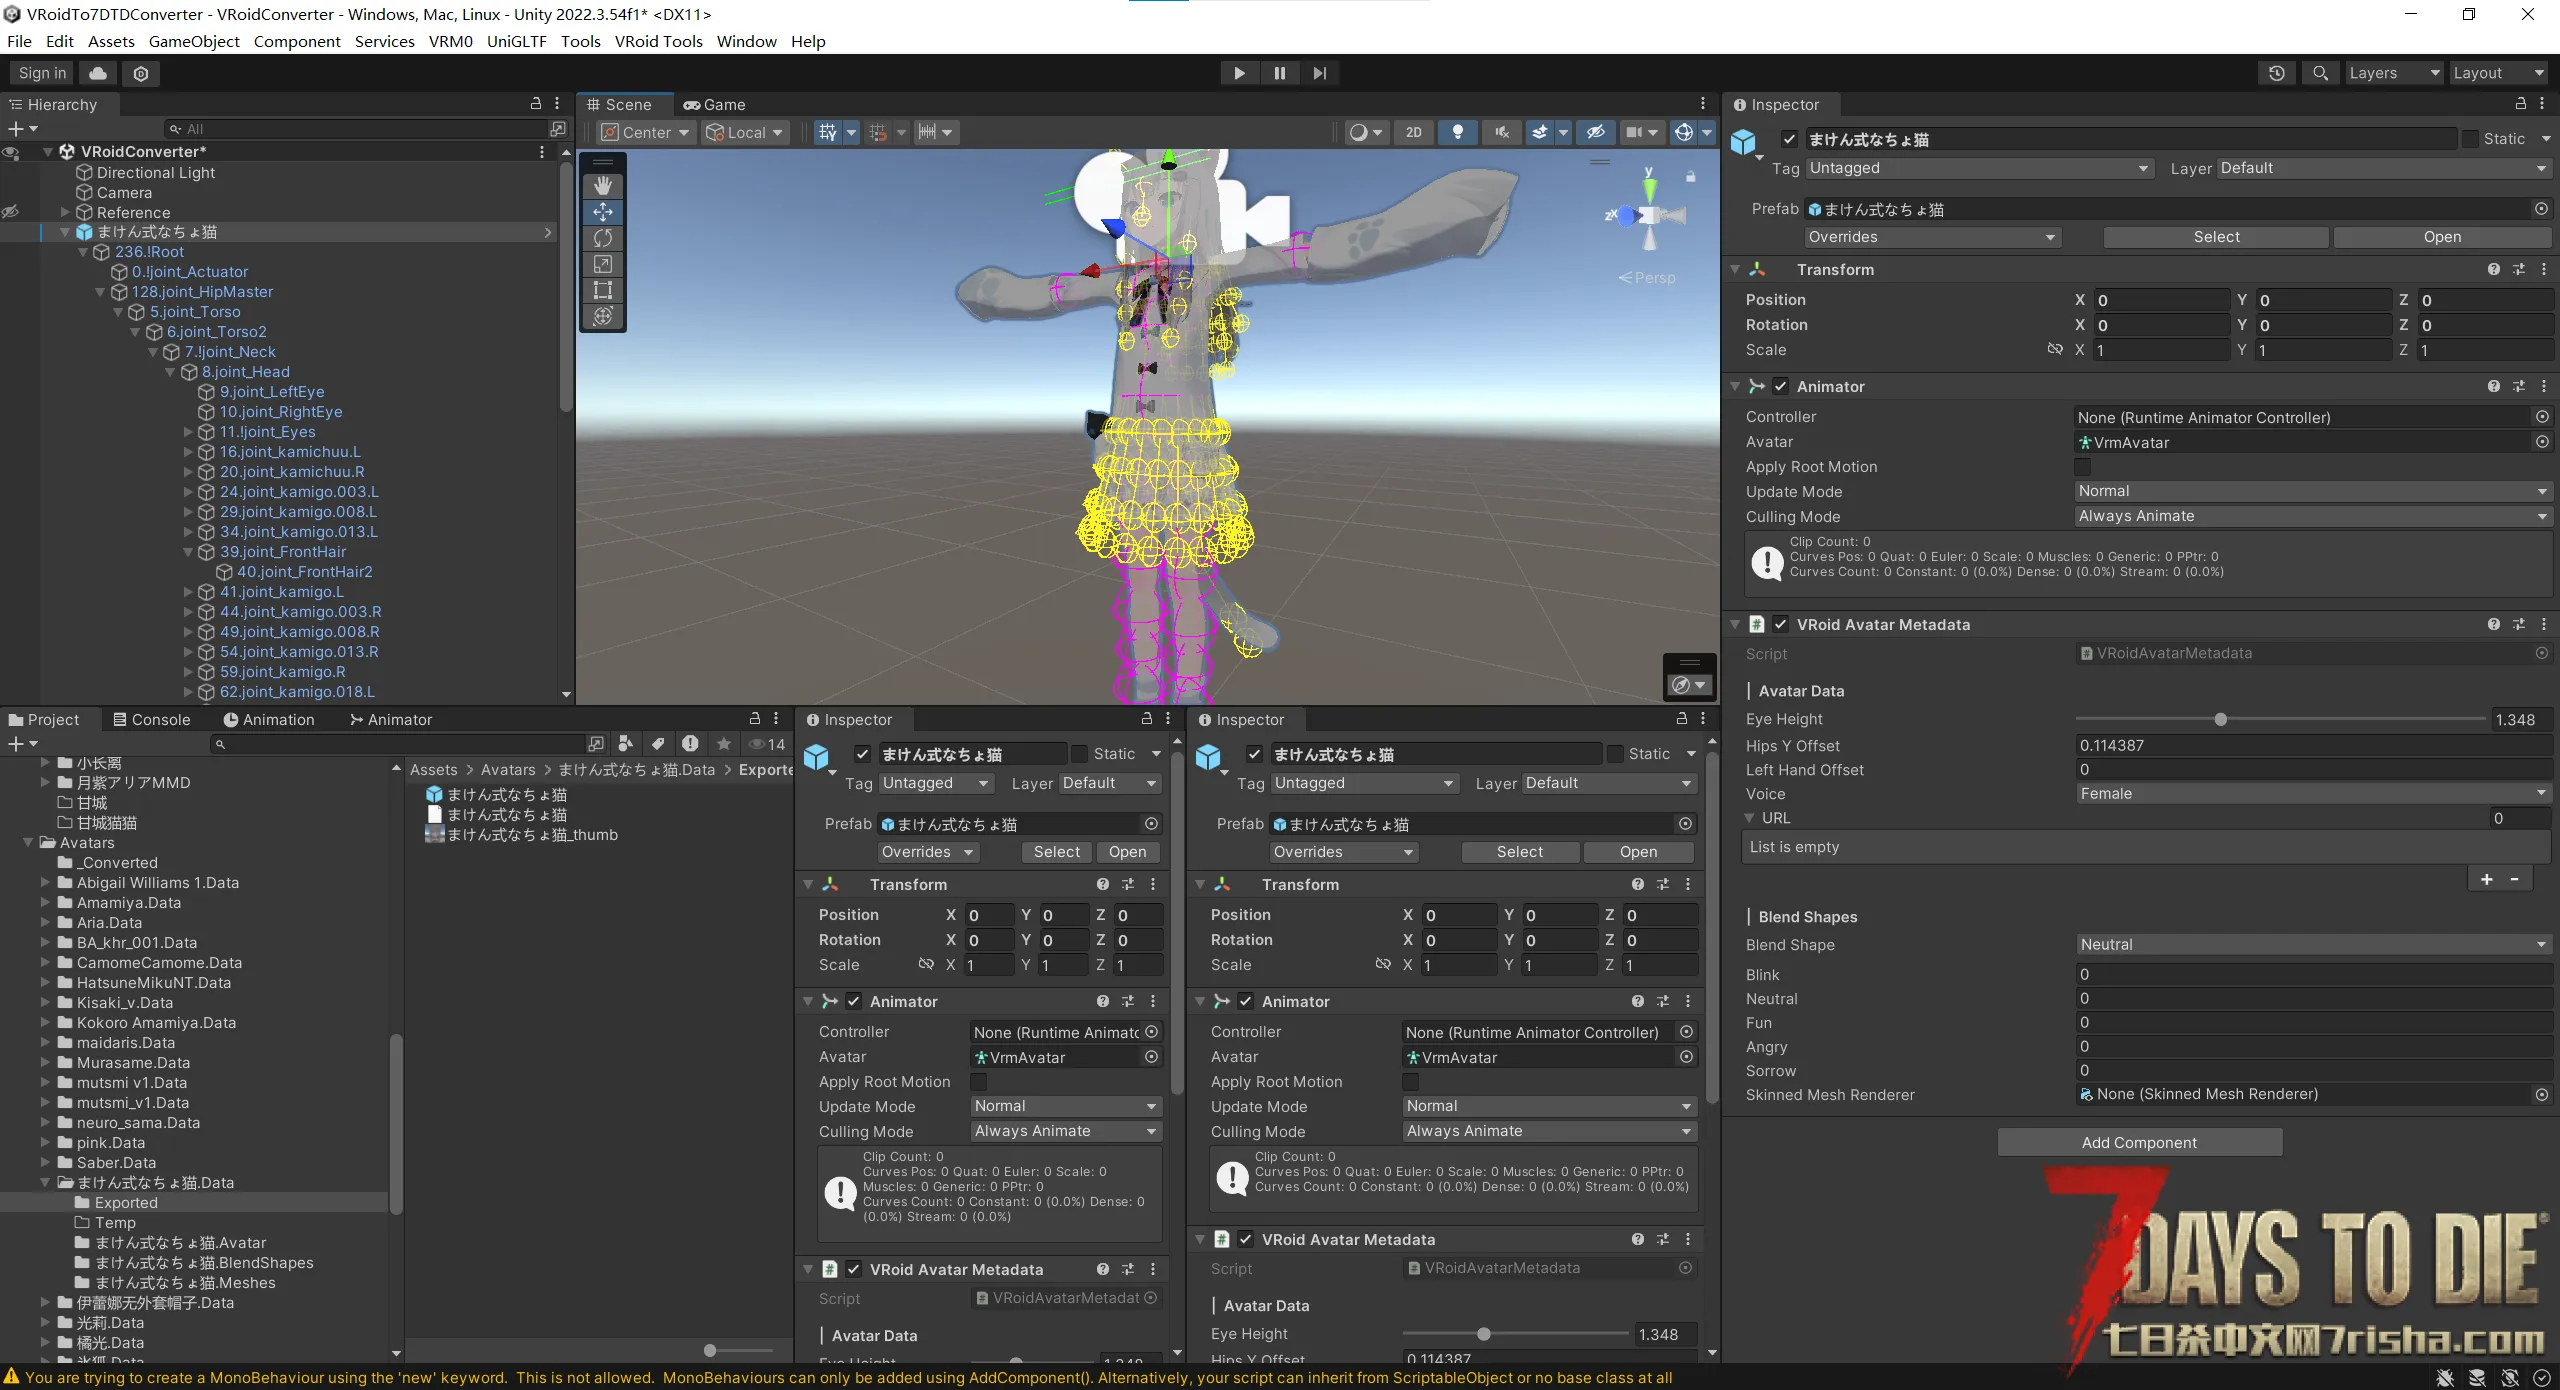
Task: Add a URL list element
Action: pos(2487,879)
